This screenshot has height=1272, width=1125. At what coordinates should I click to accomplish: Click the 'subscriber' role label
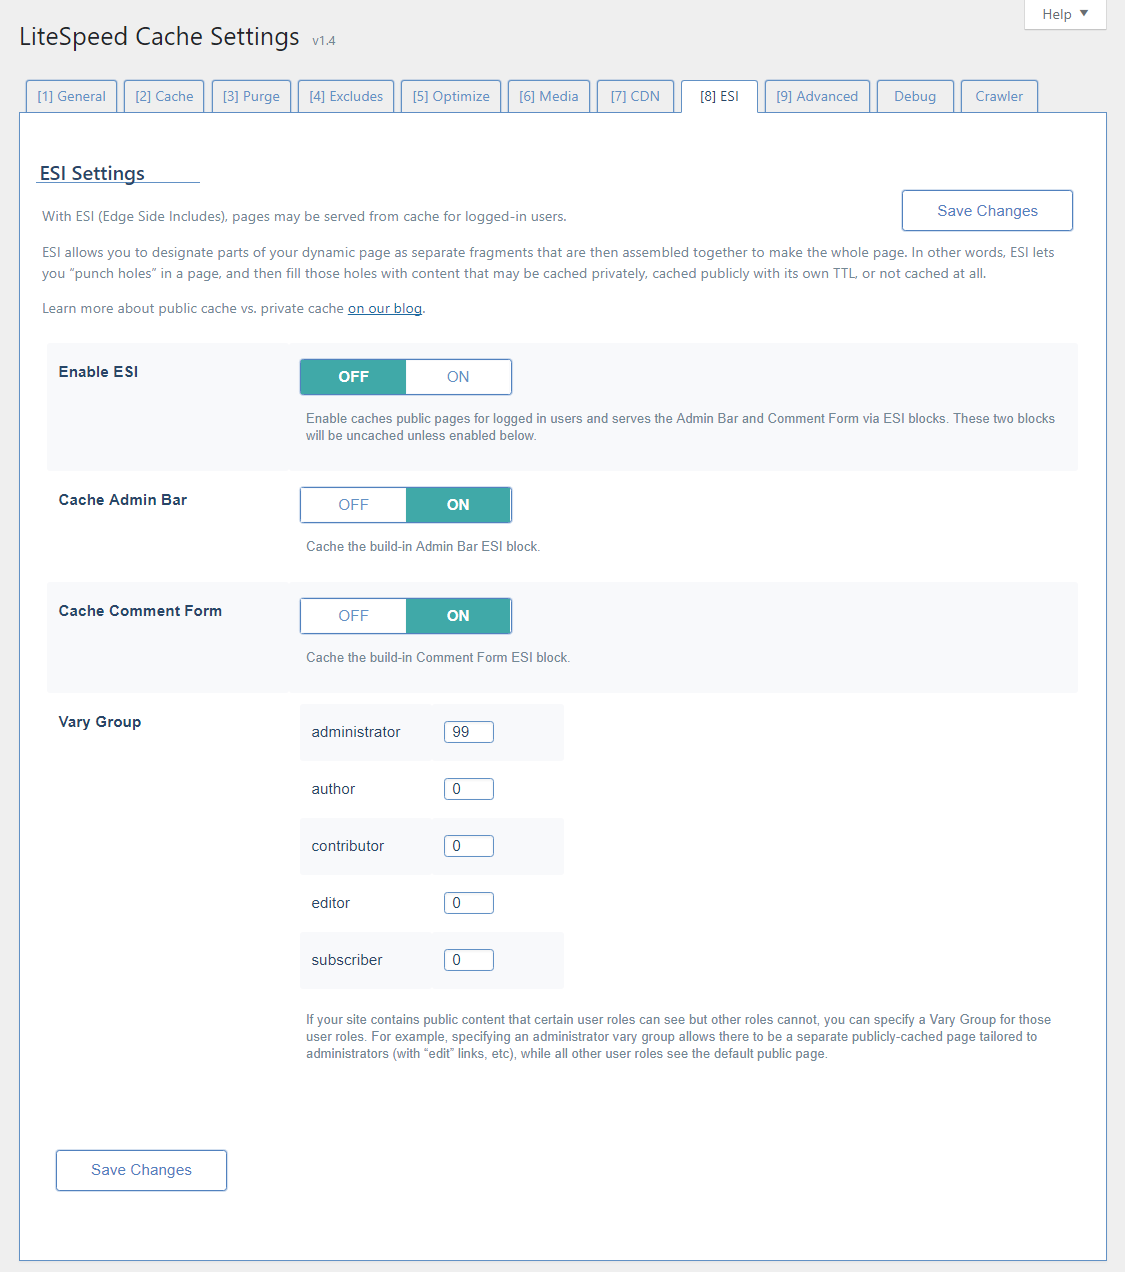coord(347,960)
